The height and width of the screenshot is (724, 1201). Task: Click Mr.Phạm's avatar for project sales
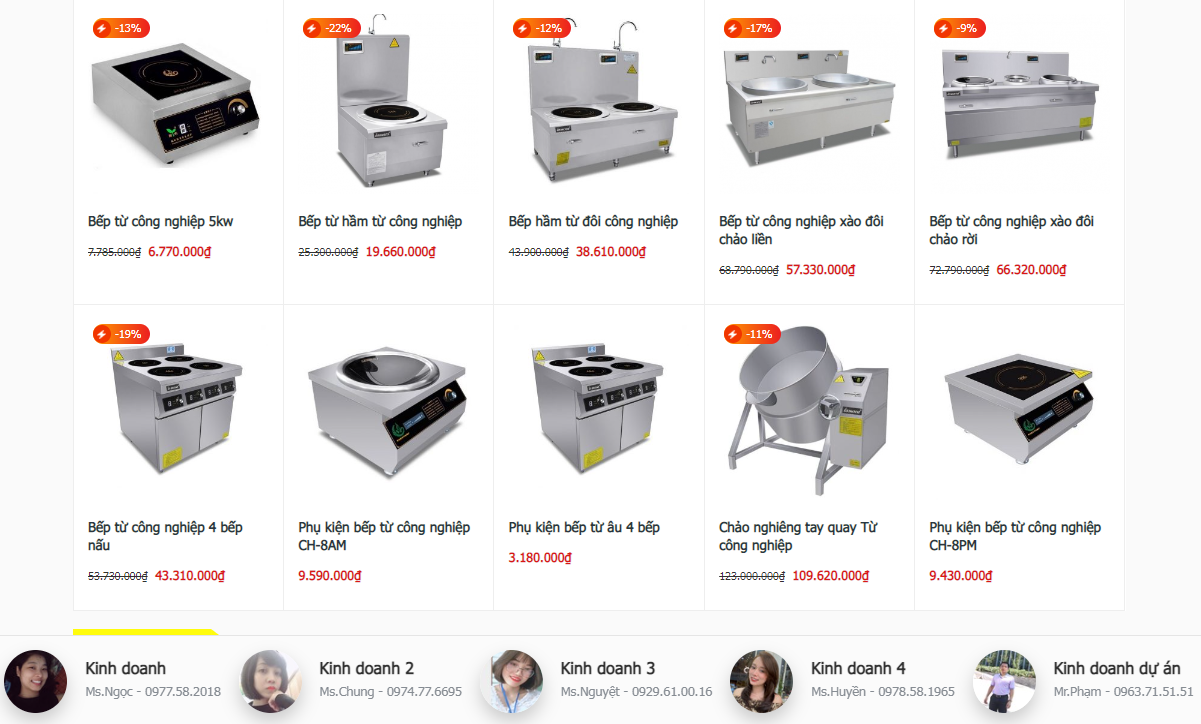1005,681
